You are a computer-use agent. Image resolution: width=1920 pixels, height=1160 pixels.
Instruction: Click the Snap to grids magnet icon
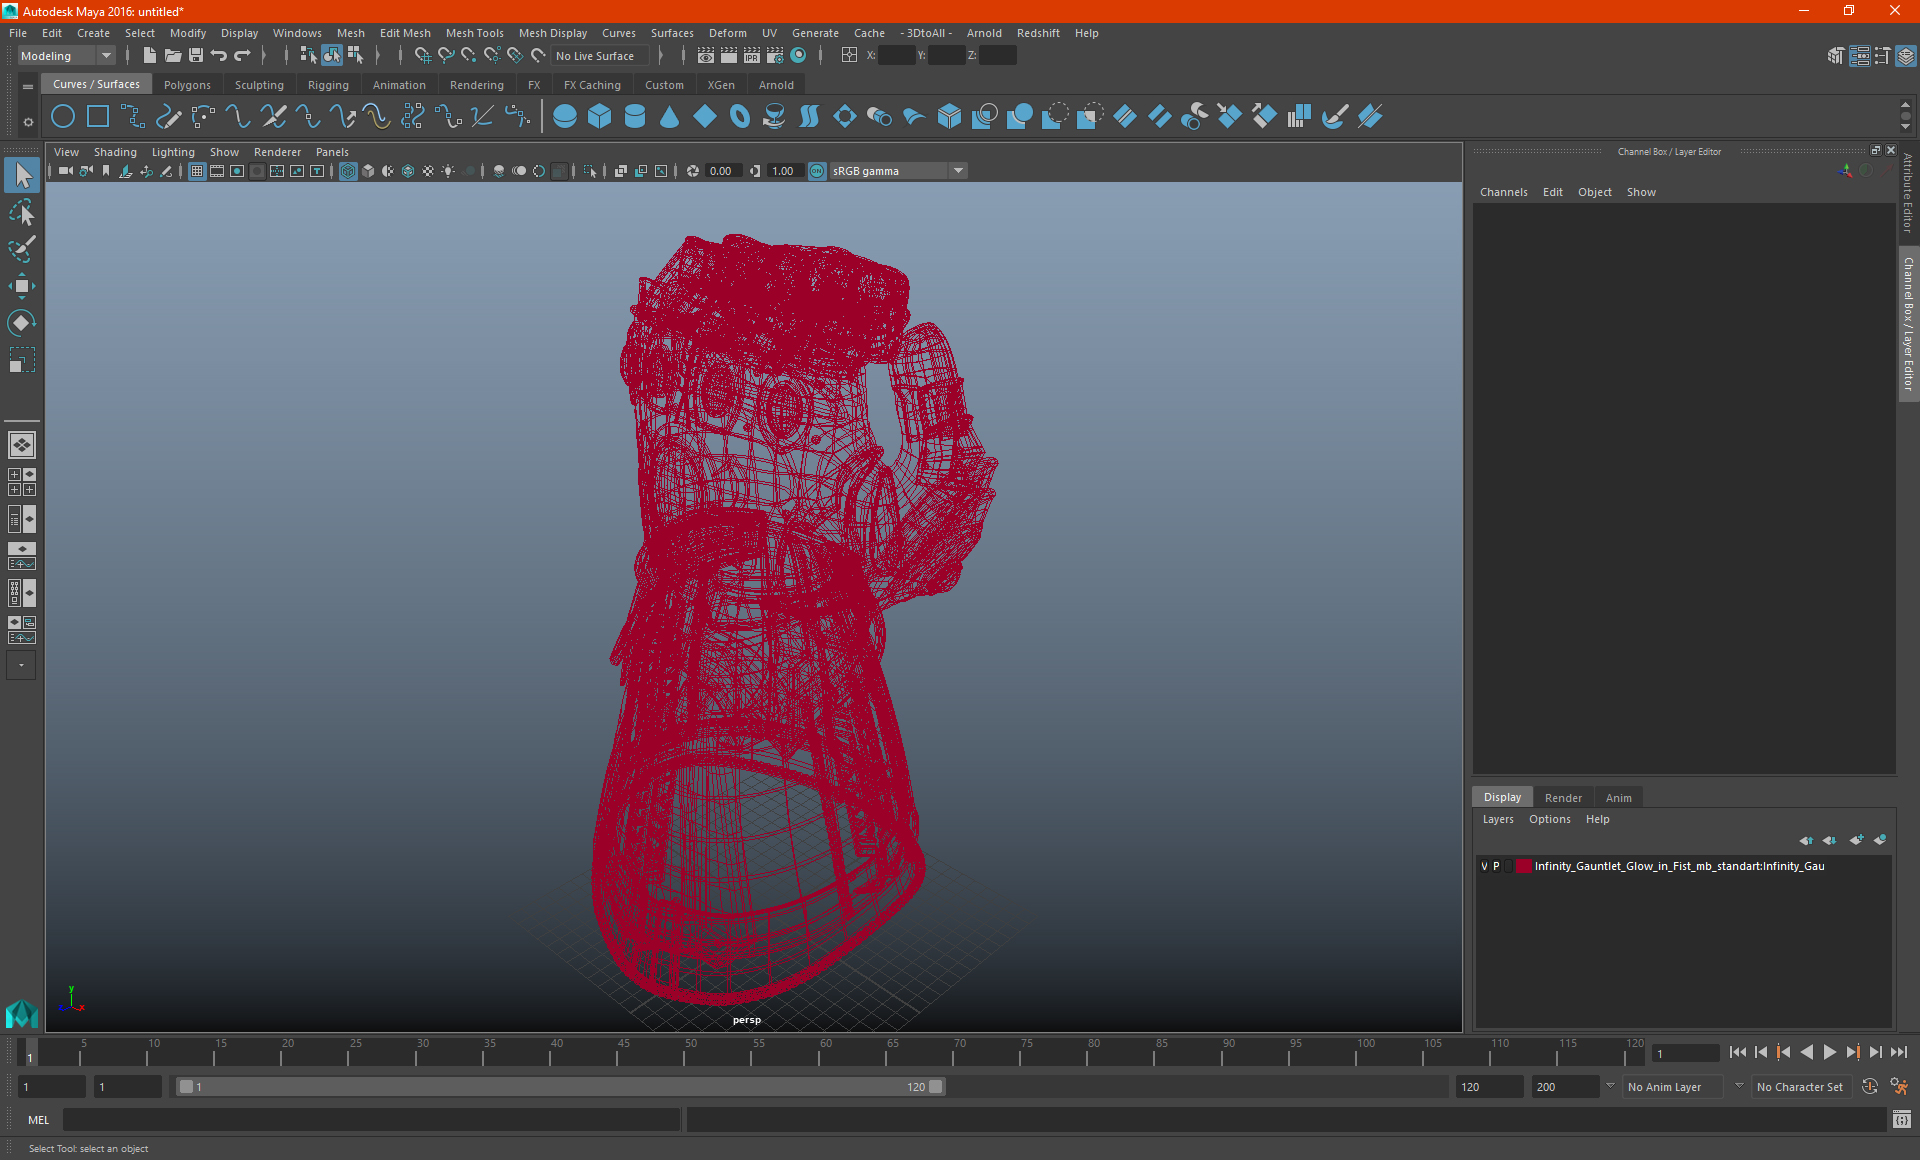pyautogui.click(x=422, y=56)
